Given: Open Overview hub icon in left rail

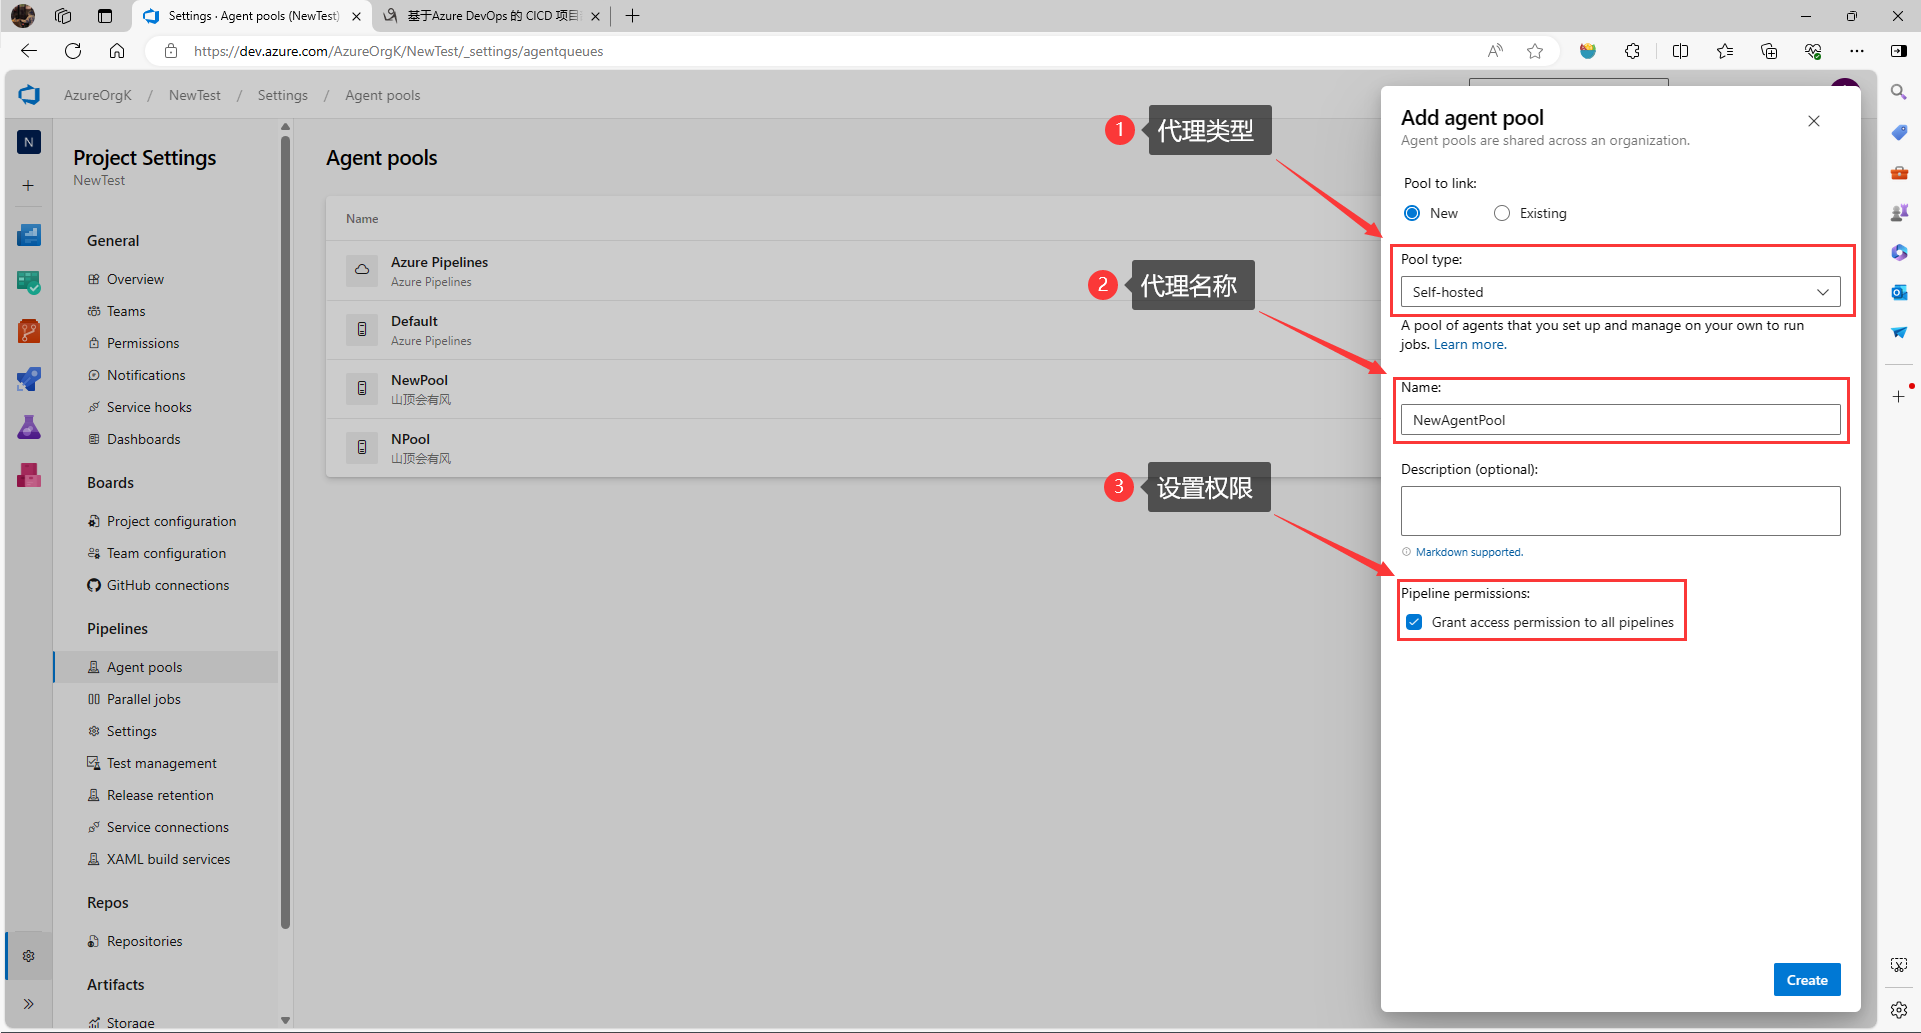Looking at the screenshot, I should pos(29,235).
